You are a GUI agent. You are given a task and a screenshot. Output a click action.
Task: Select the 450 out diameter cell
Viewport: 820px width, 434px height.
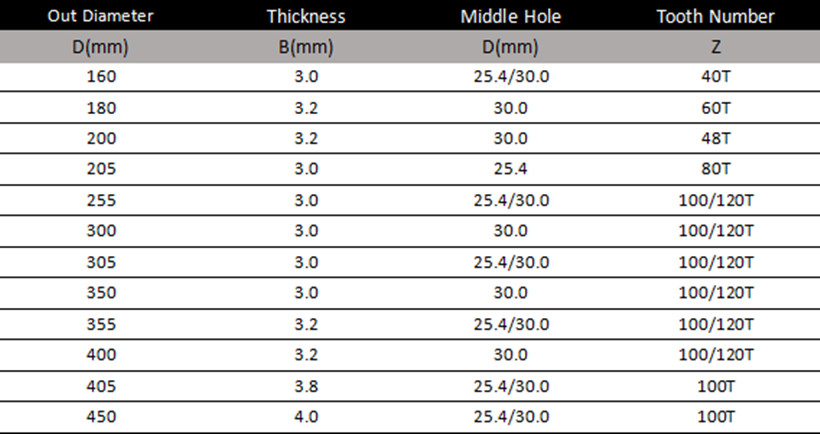click(x=101, y=417)
